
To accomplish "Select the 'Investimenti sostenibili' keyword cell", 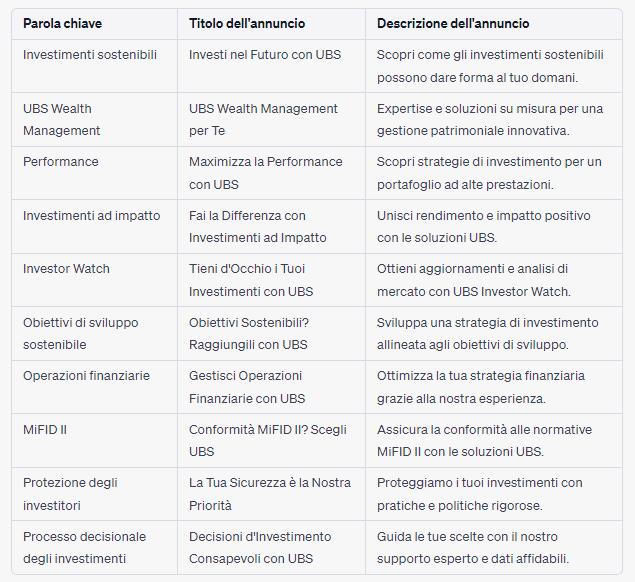I will [x=90, y=54].
